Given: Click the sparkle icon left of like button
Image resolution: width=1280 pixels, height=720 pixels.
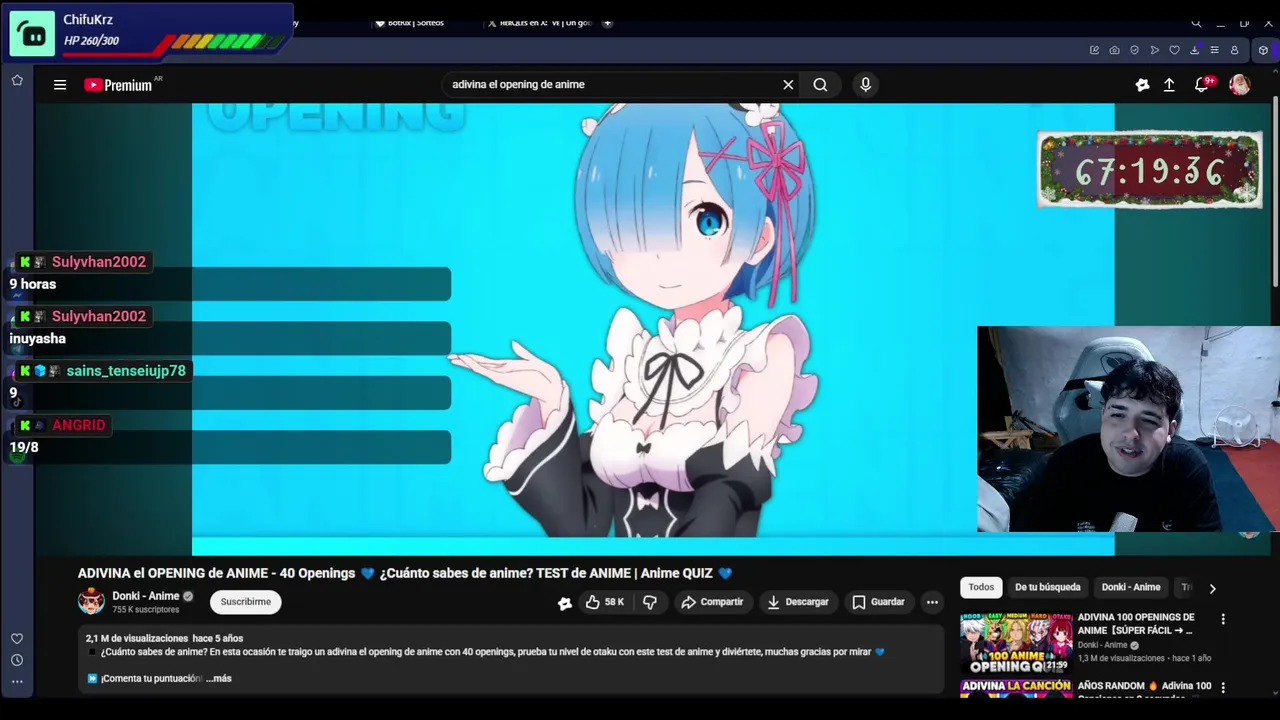Looking at the screenshot, I should (564, 602).
